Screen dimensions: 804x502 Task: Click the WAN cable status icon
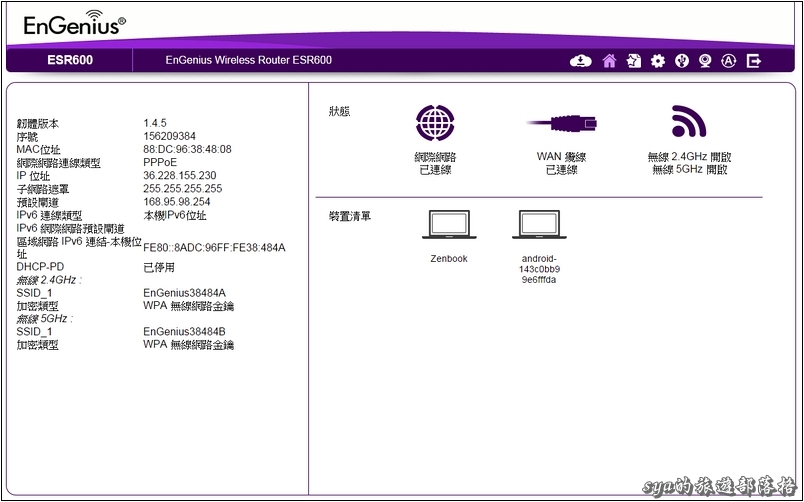tap(562, 123)
